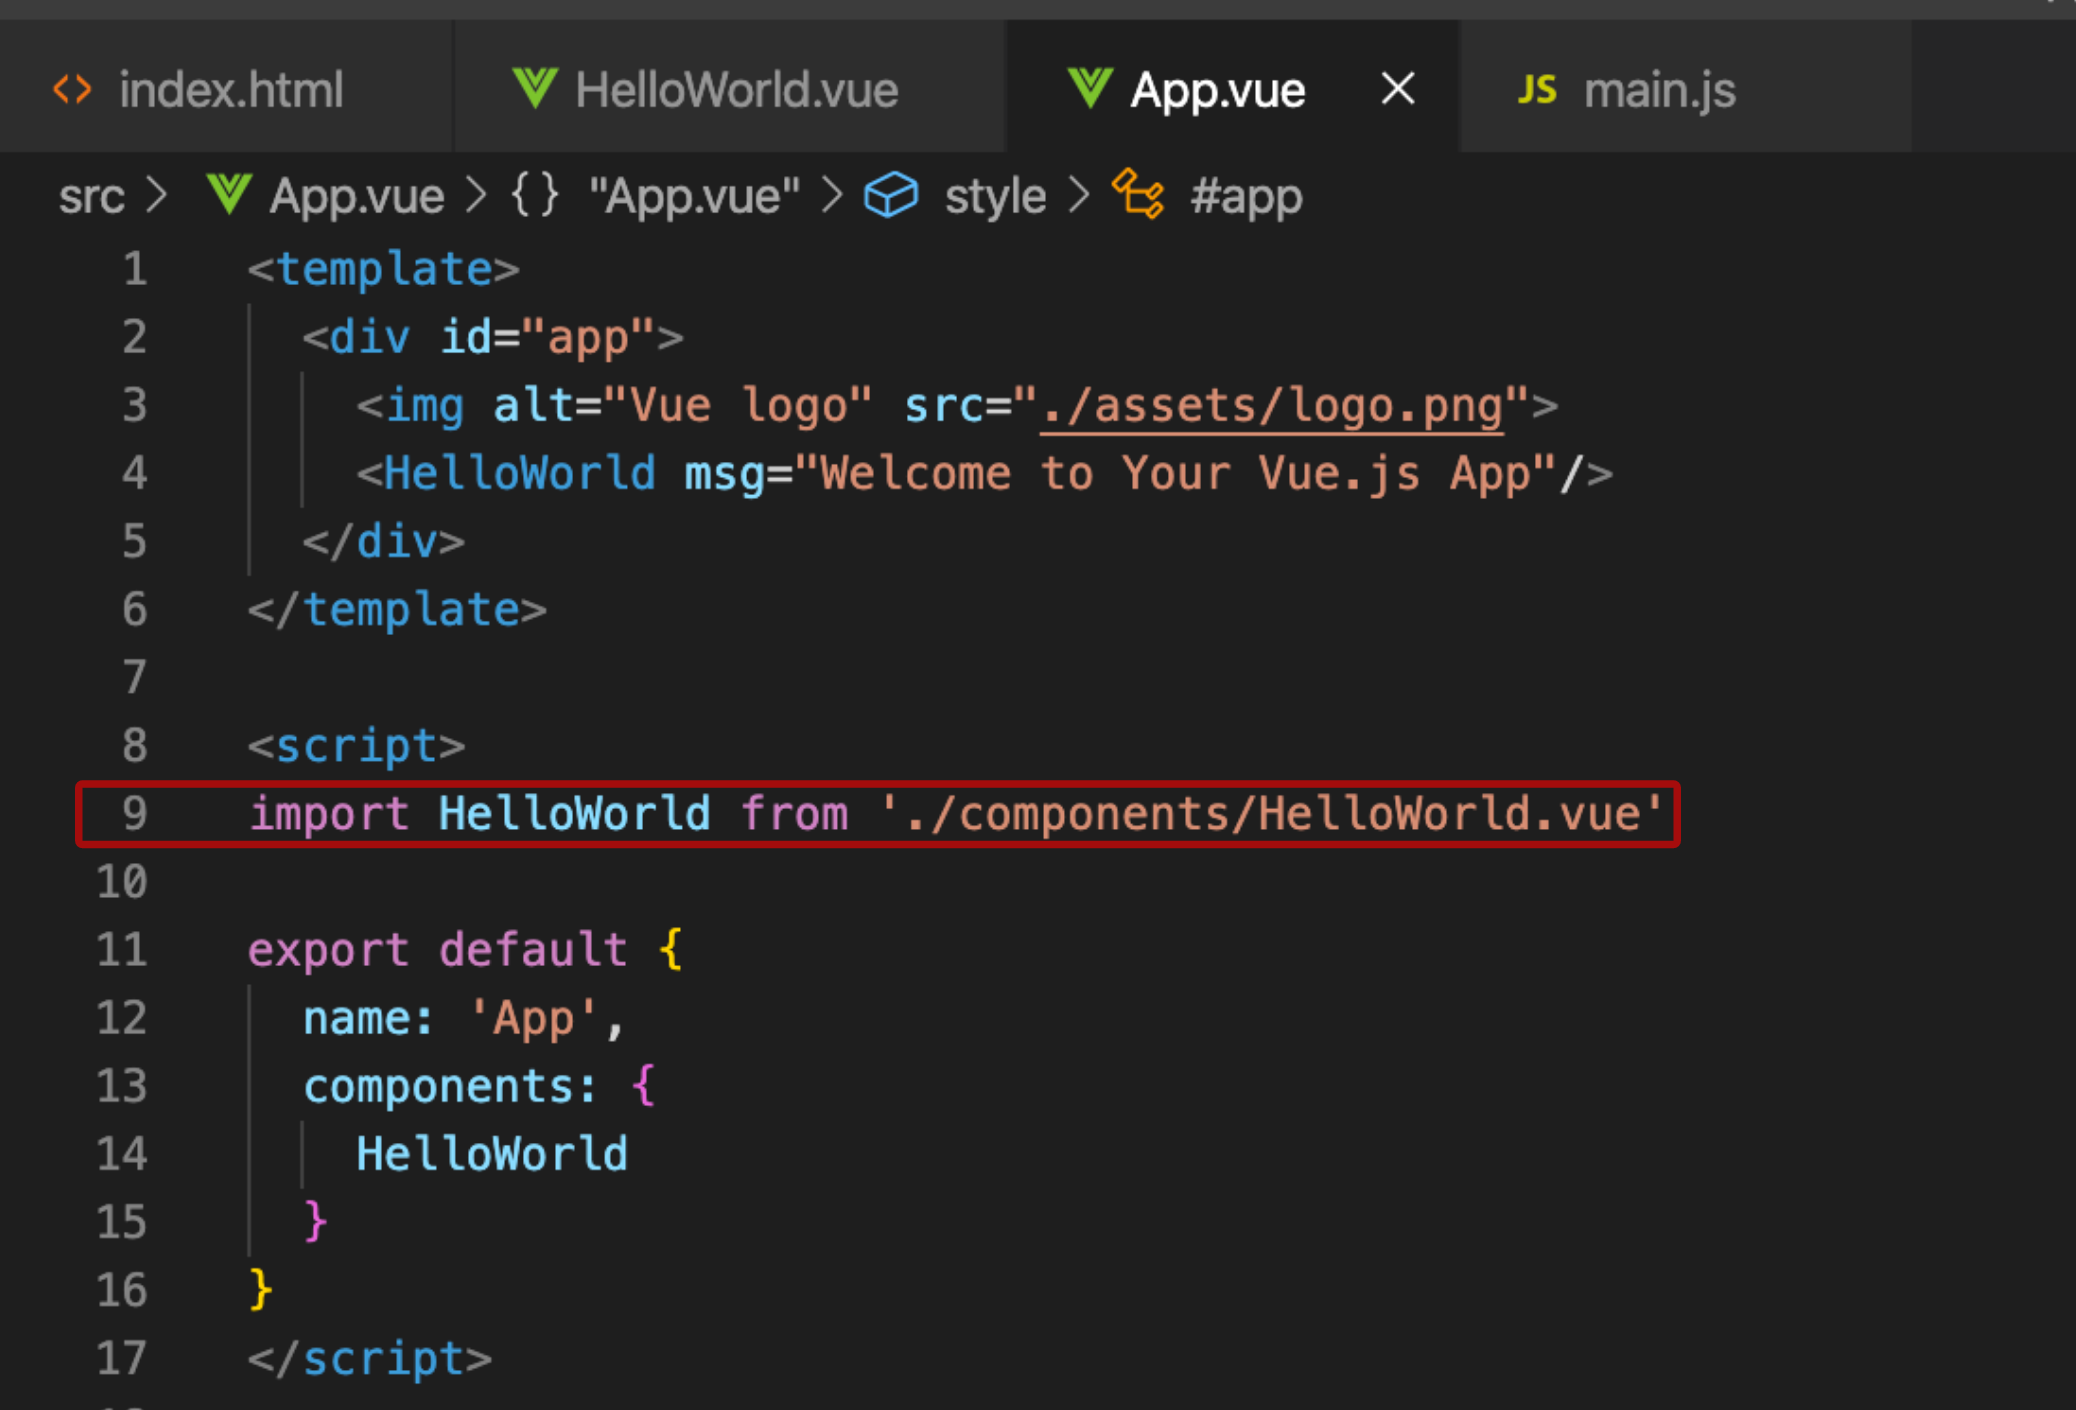The height and width of the screenshot is (1410, 2076).
Task: Click the HelloWorld import path string
Action: 1270,814
